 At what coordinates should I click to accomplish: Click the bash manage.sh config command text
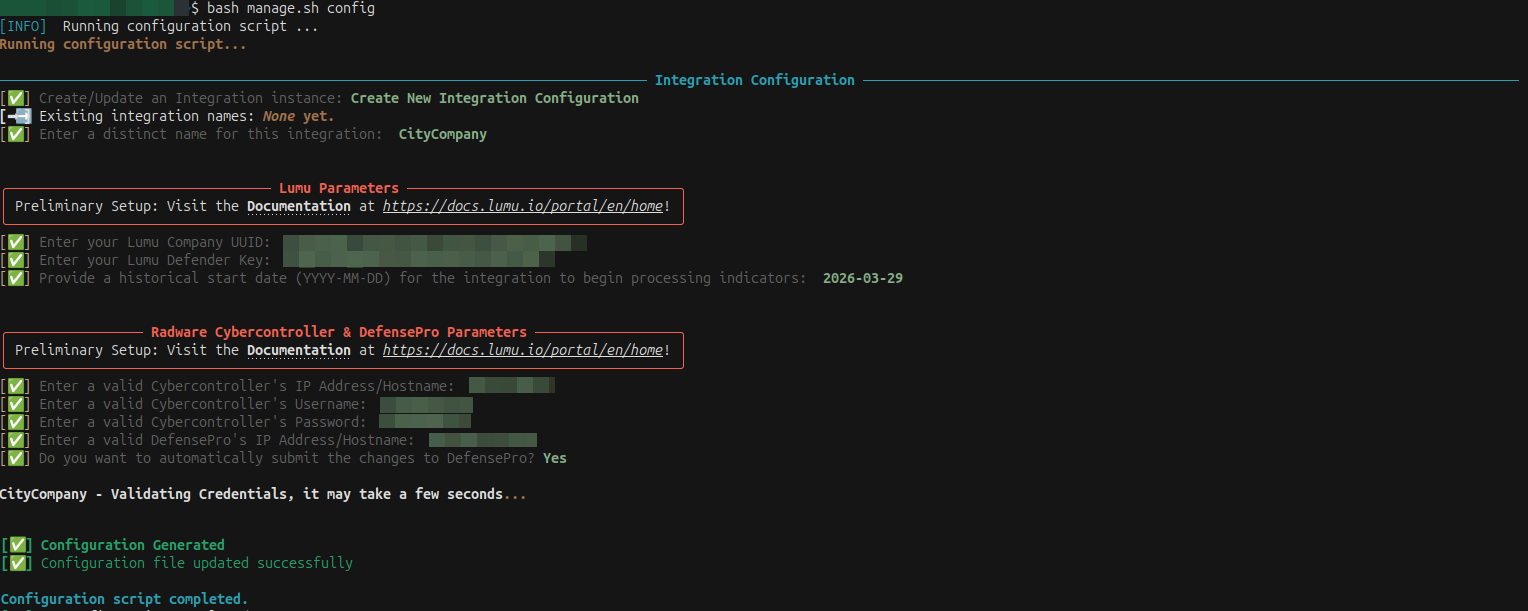click(x=291, y=8)
